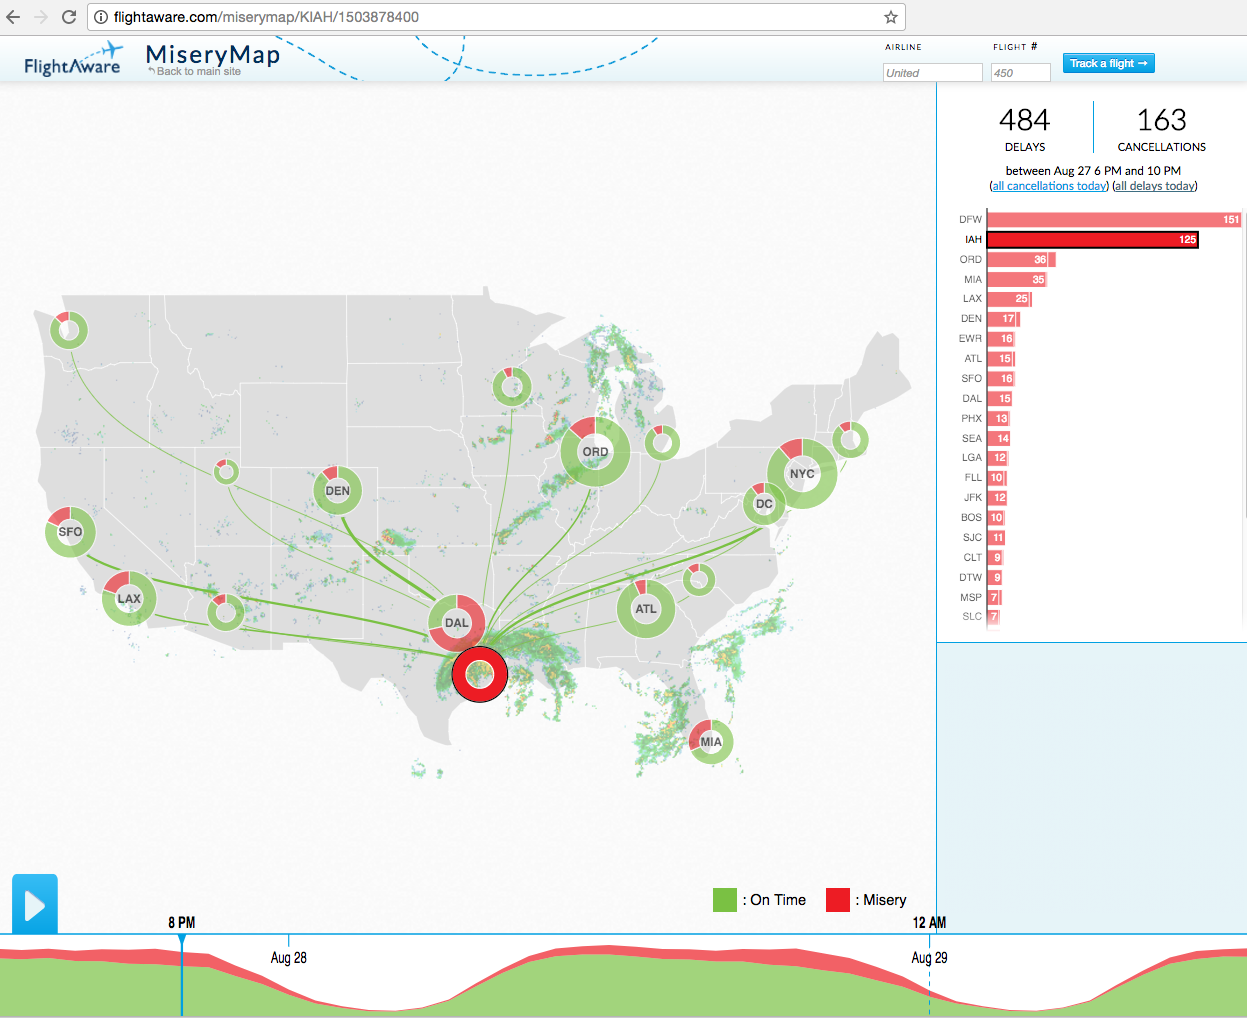Select the DAL airport circle on map
This screenshot has width=1247, height=1018.
[457, 623]
